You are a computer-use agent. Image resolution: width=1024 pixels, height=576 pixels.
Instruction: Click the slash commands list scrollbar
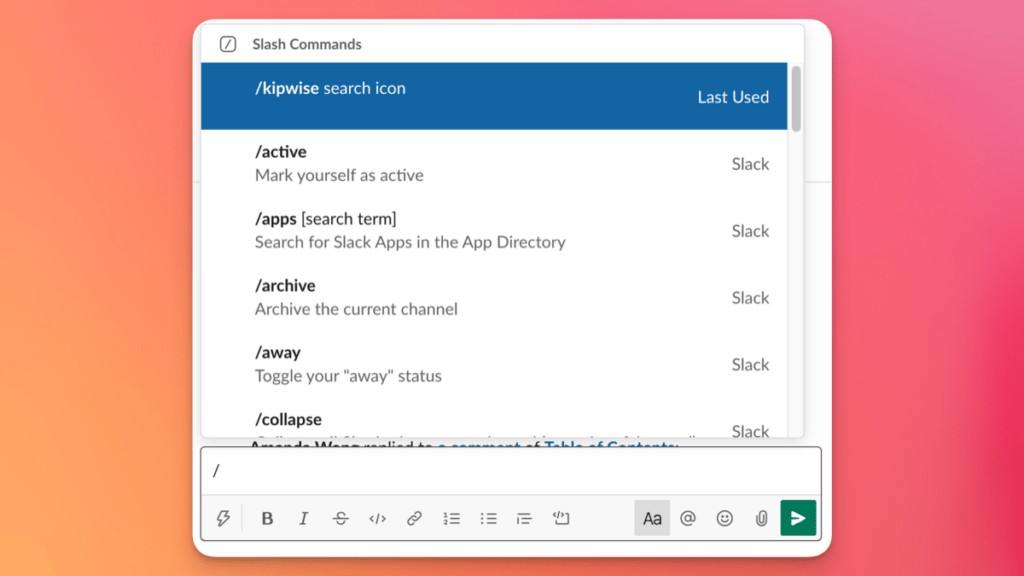coord(795,100)
